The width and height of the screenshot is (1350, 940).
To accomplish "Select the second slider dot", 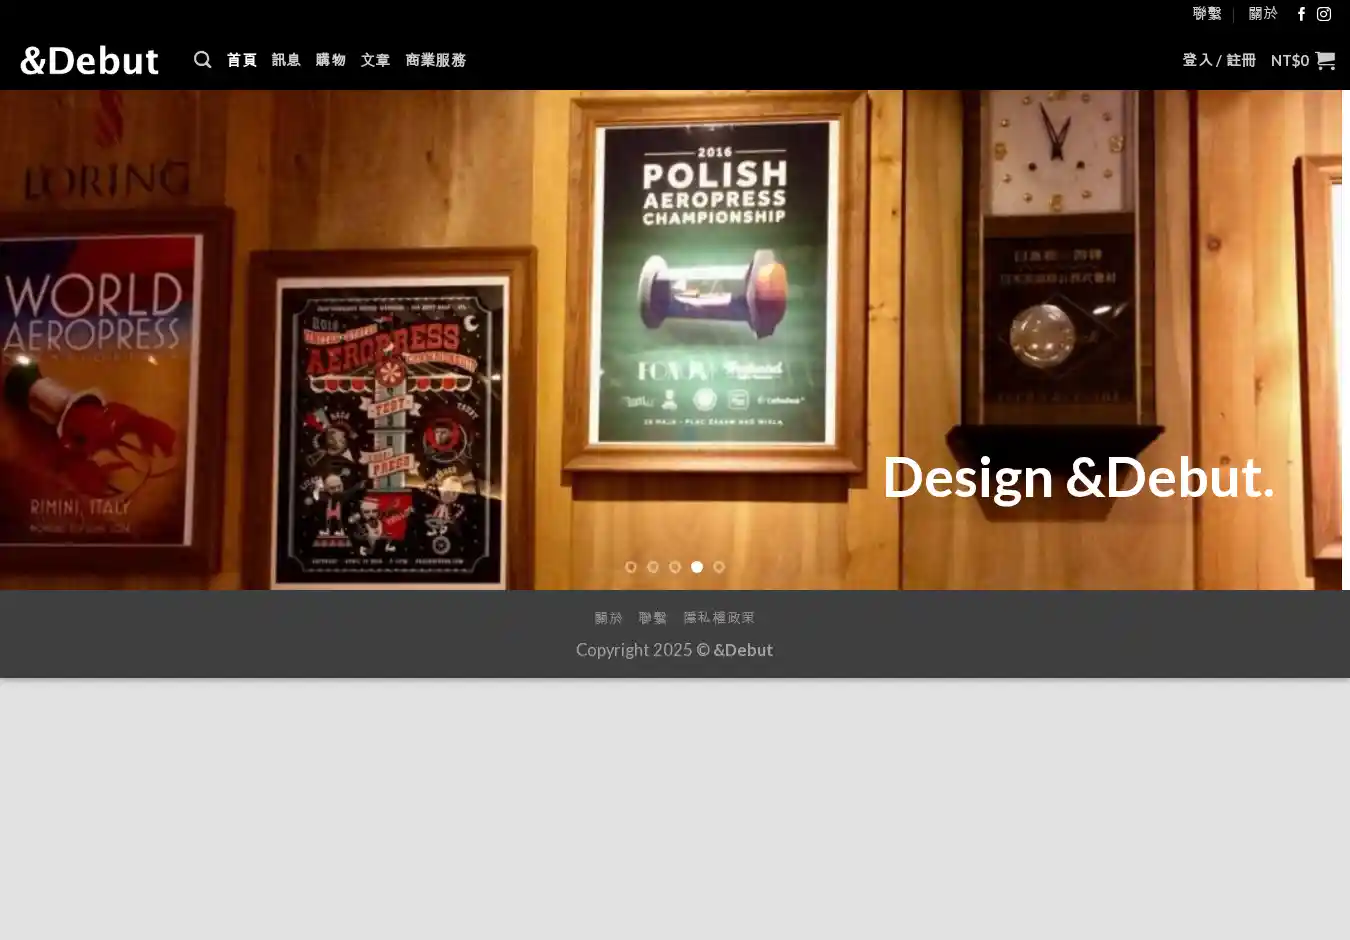I will [653, 567].
